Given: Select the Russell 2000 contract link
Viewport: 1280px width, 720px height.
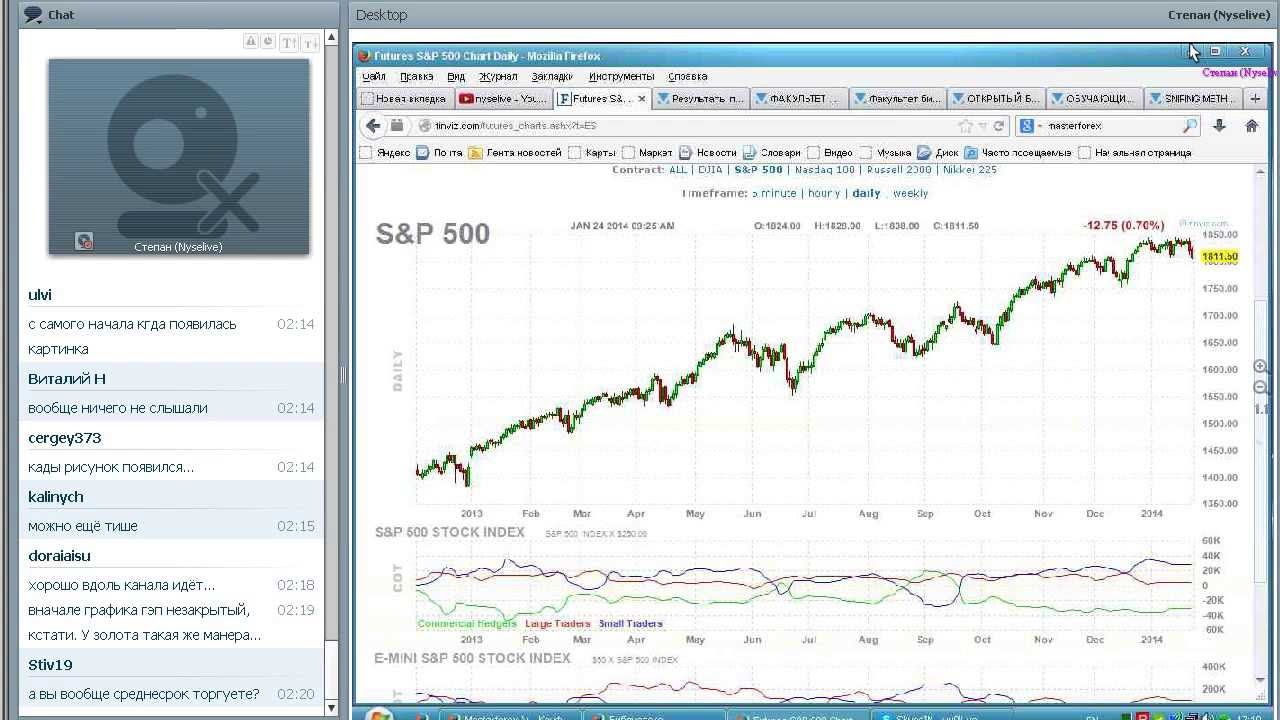Looking at the screenshot, I should pyautogui.click(x=898, y=170).
